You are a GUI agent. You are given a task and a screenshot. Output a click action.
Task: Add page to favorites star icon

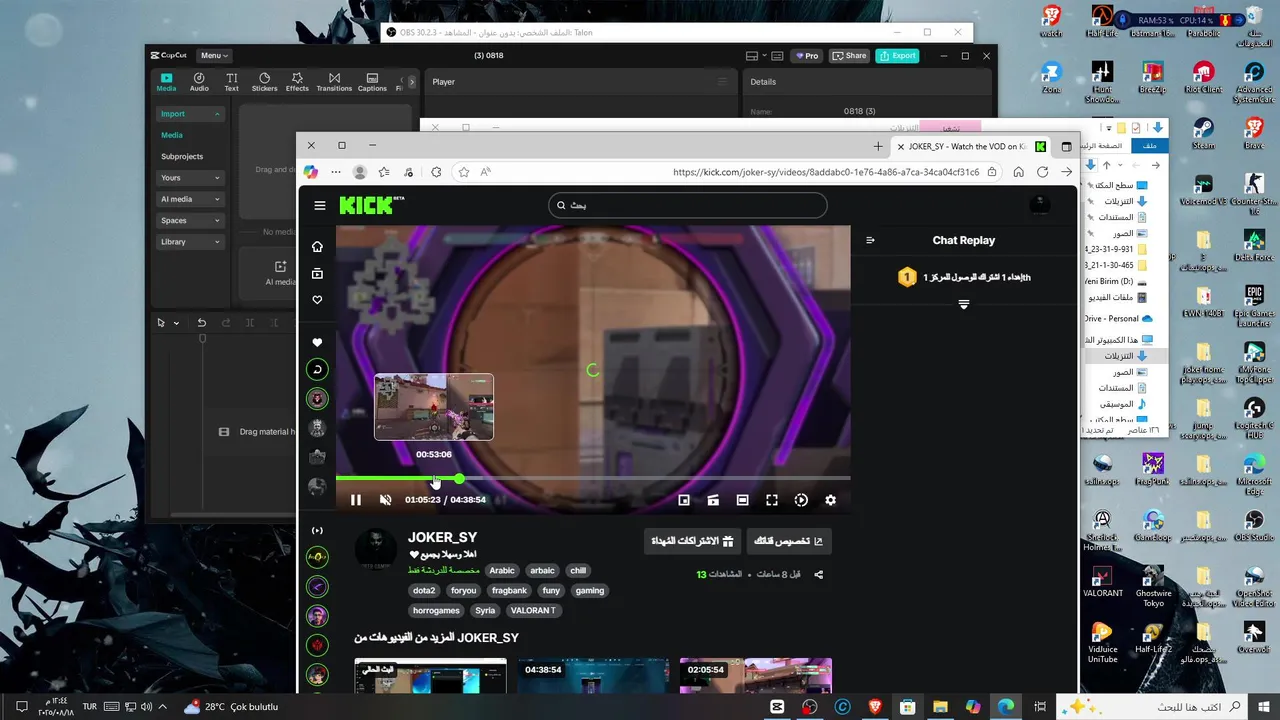tap(464, 172)
